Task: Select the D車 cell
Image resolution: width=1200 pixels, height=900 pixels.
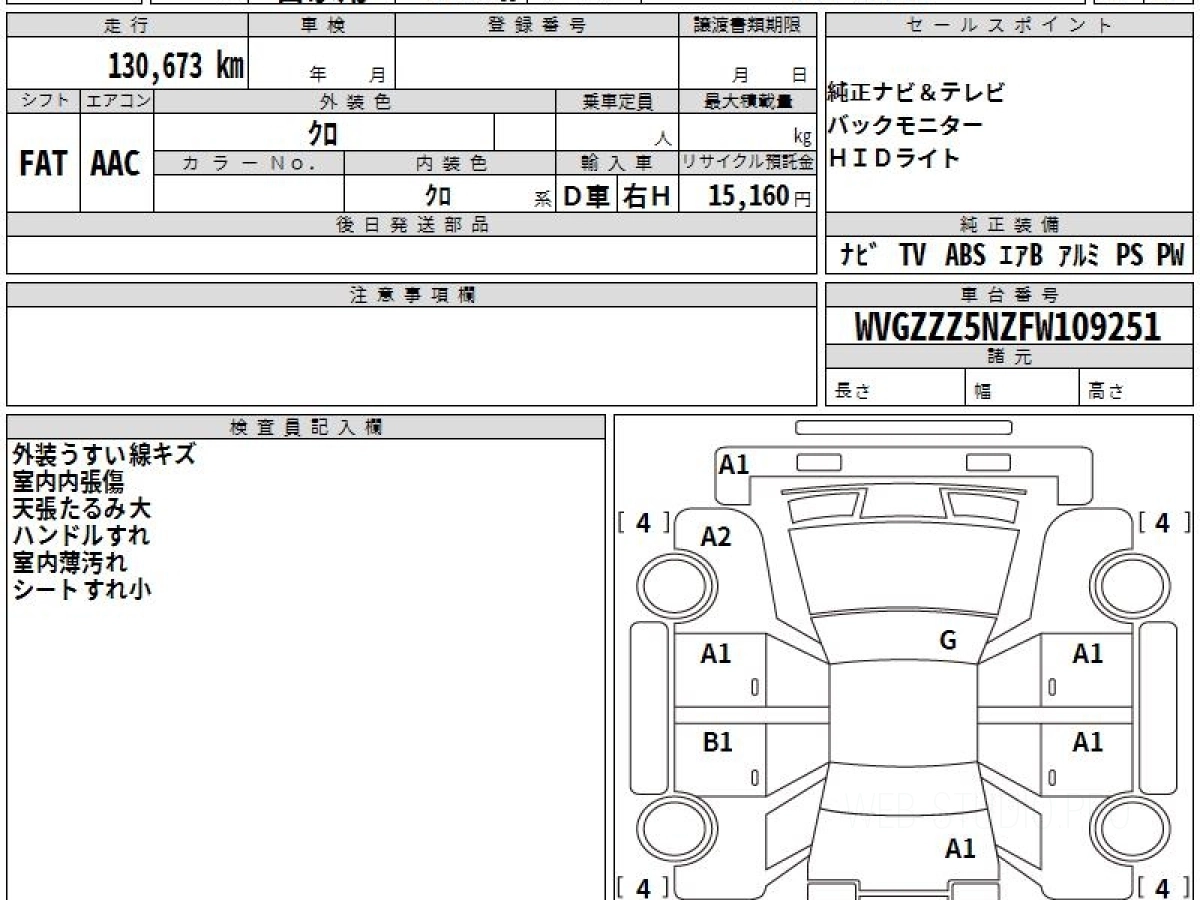Action: 587,196
